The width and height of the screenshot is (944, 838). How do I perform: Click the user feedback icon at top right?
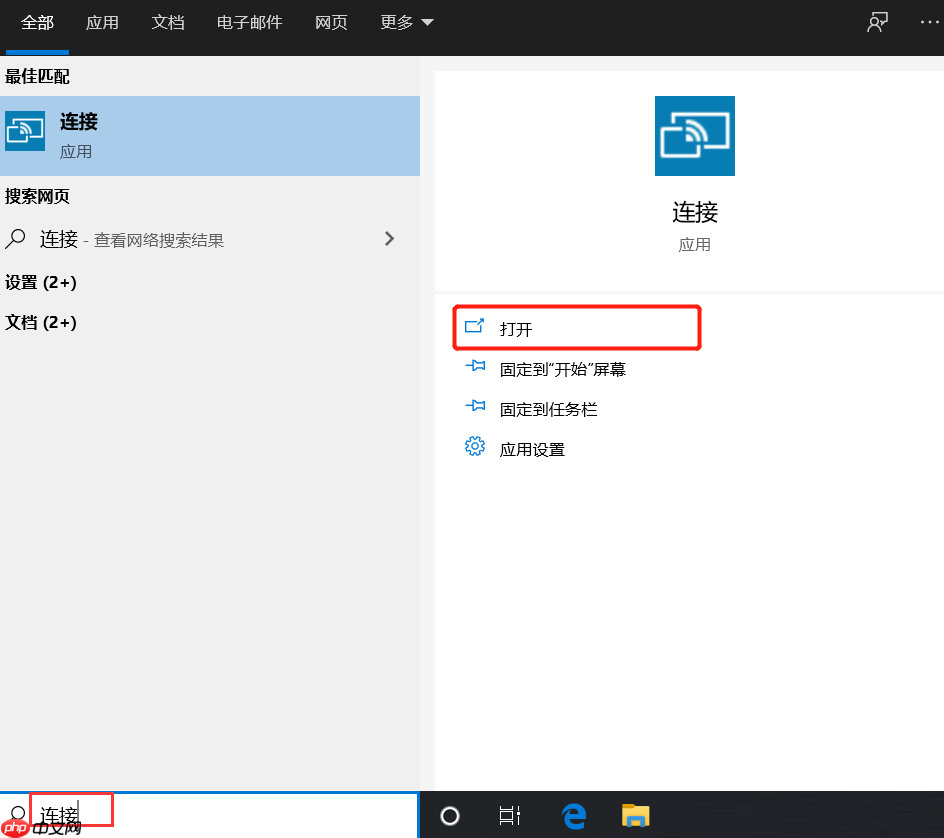click(877, 21)
